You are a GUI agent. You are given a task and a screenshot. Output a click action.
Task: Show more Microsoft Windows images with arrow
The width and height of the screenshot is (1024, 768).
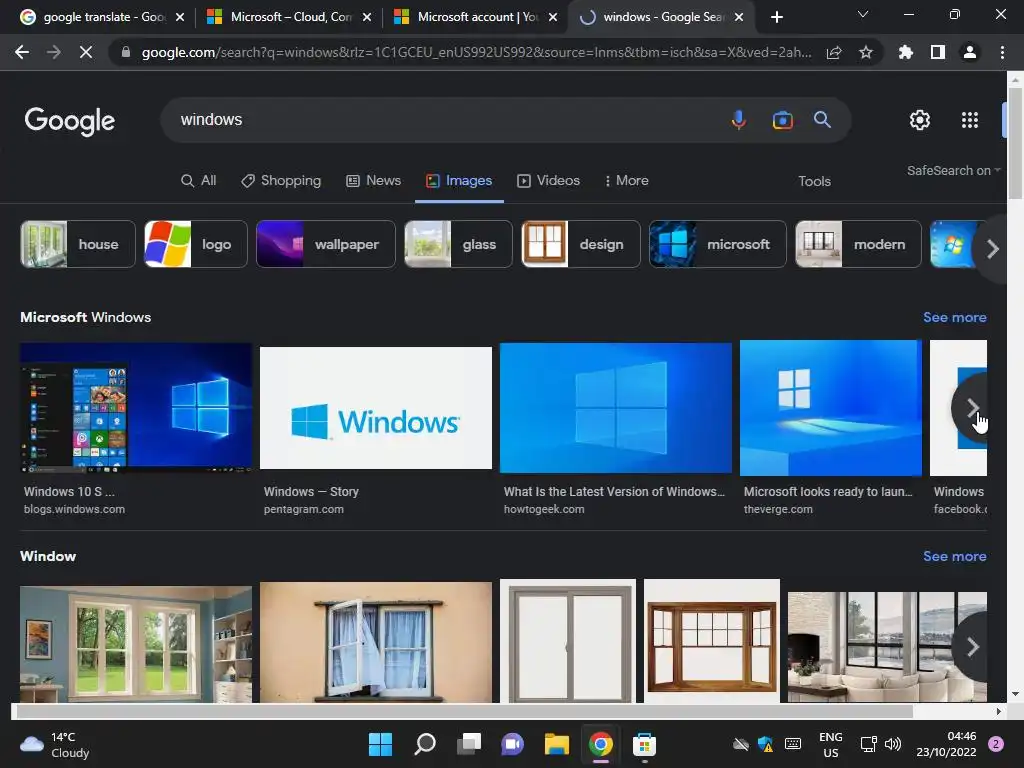click(x=972, y=408)
